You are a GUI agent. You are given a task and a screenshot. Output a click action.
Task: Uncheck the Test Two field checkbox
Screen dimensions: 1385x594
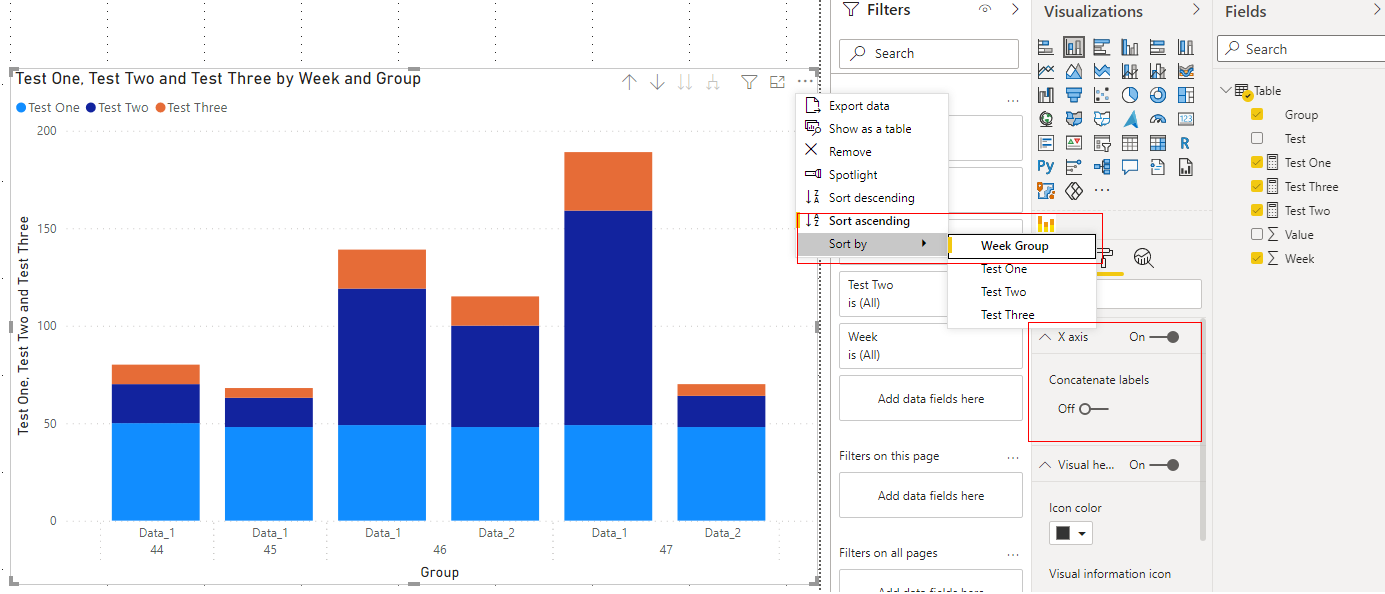coord(1257,211)
